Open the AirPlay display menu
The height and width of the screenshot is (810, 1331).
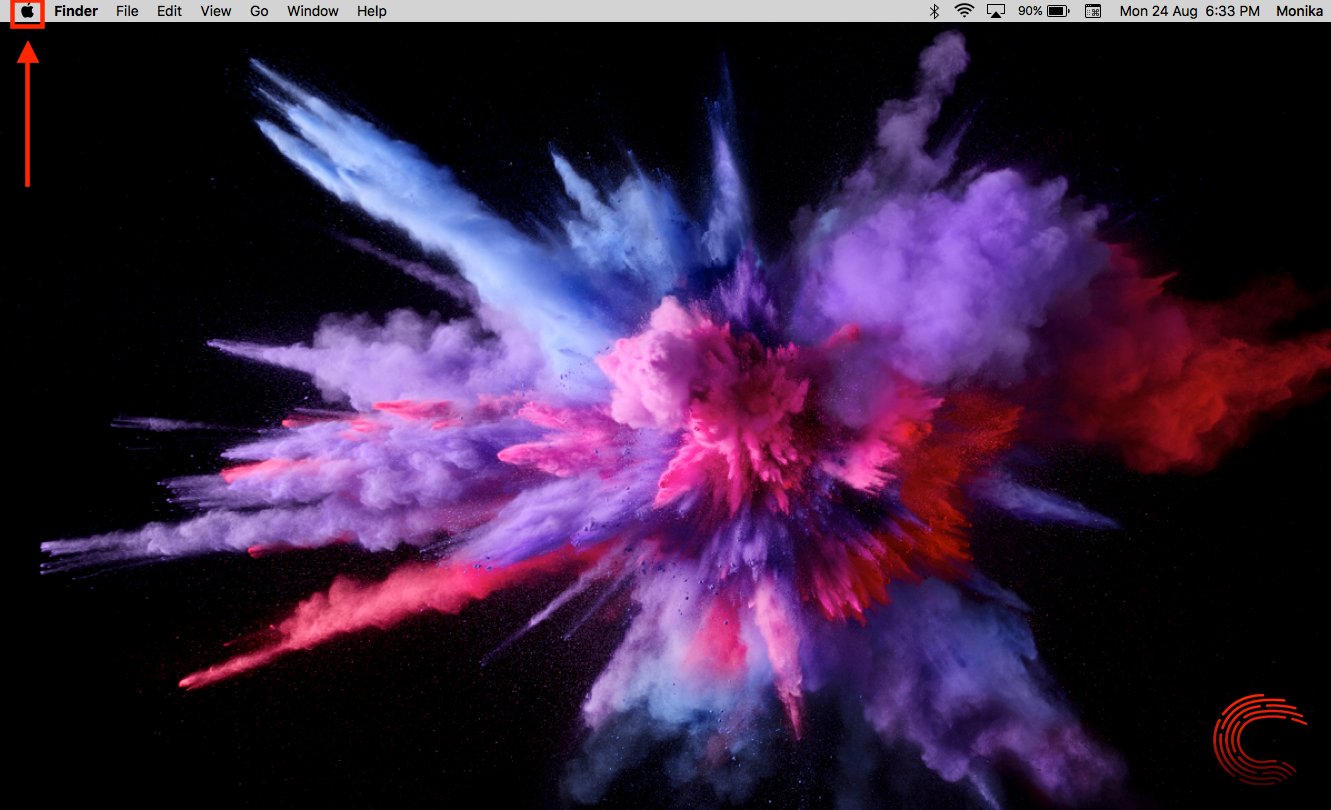pos(996,11)
